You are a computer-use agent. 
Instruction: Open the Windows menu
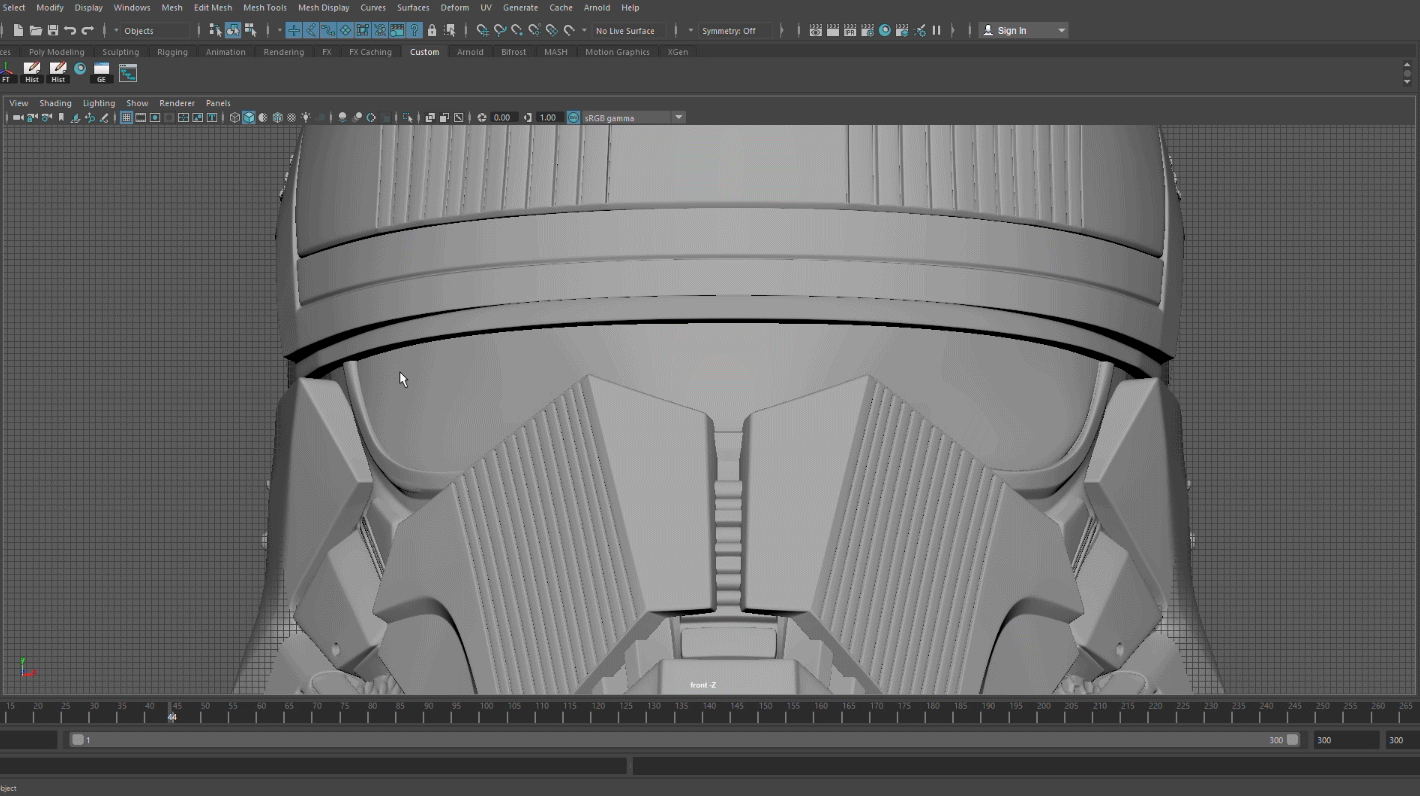[131, 7]
